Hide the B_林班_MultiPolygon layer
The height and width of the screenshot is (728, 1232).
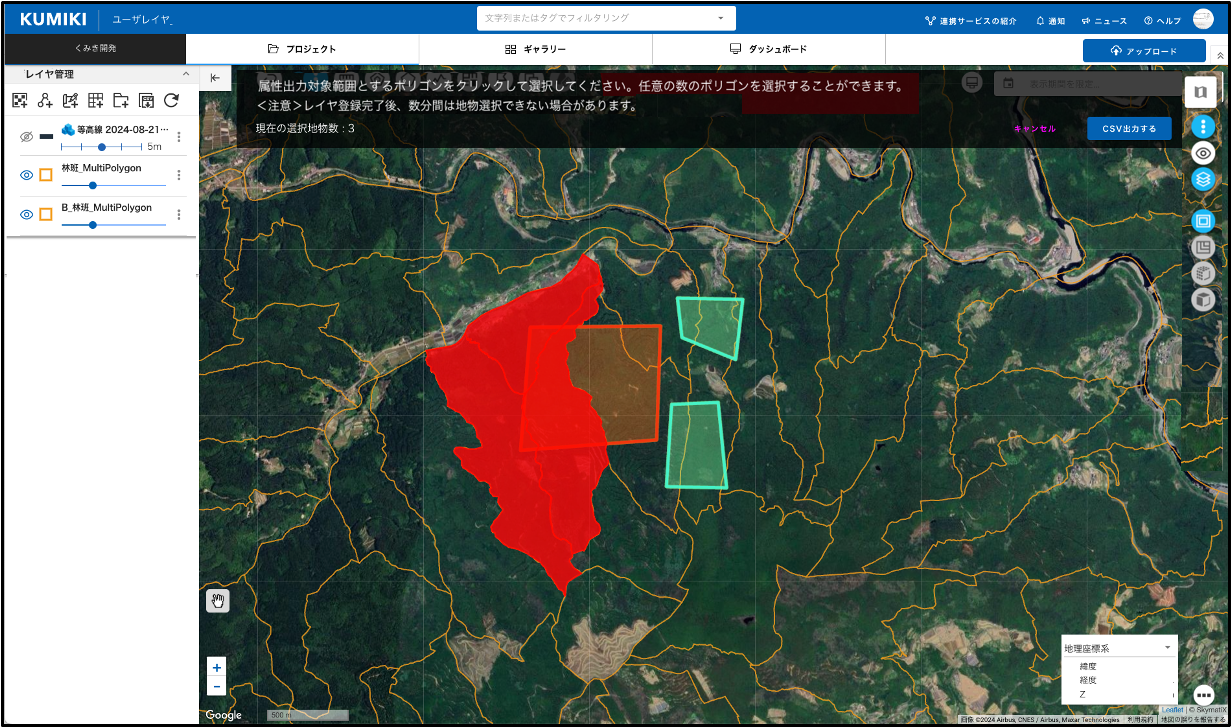click(x=27, y=214)
